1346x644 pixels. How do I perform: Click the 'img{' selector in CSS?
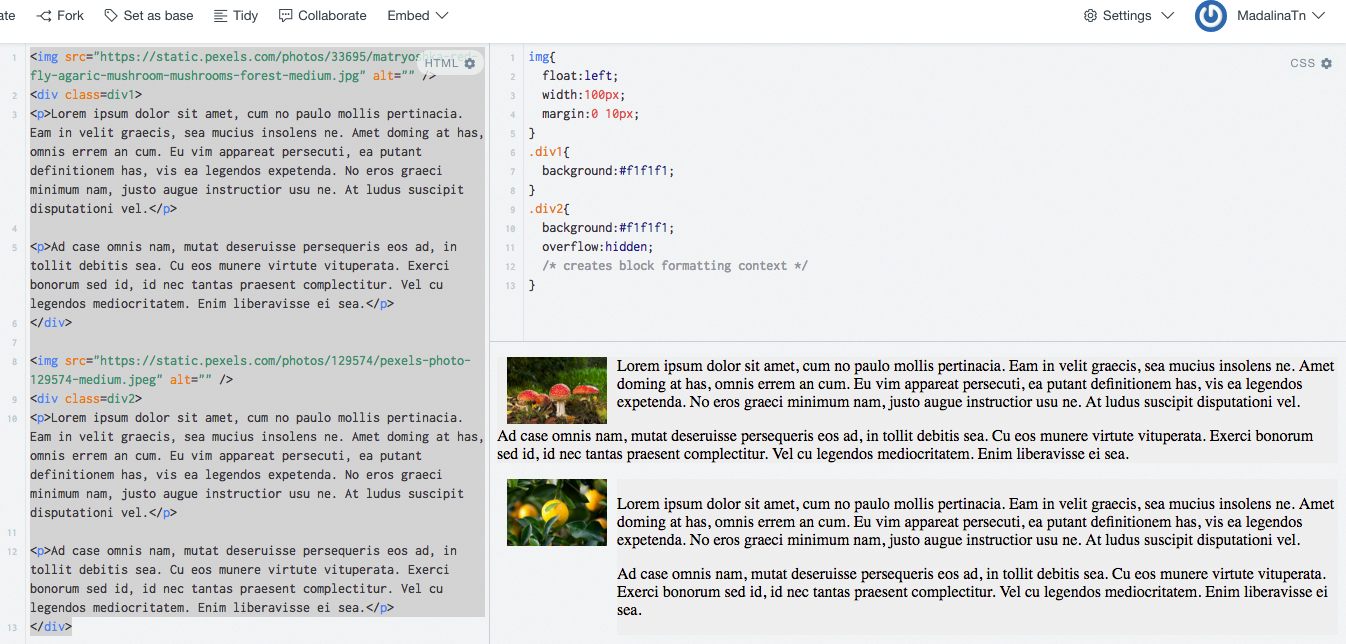tap(542, 57)
